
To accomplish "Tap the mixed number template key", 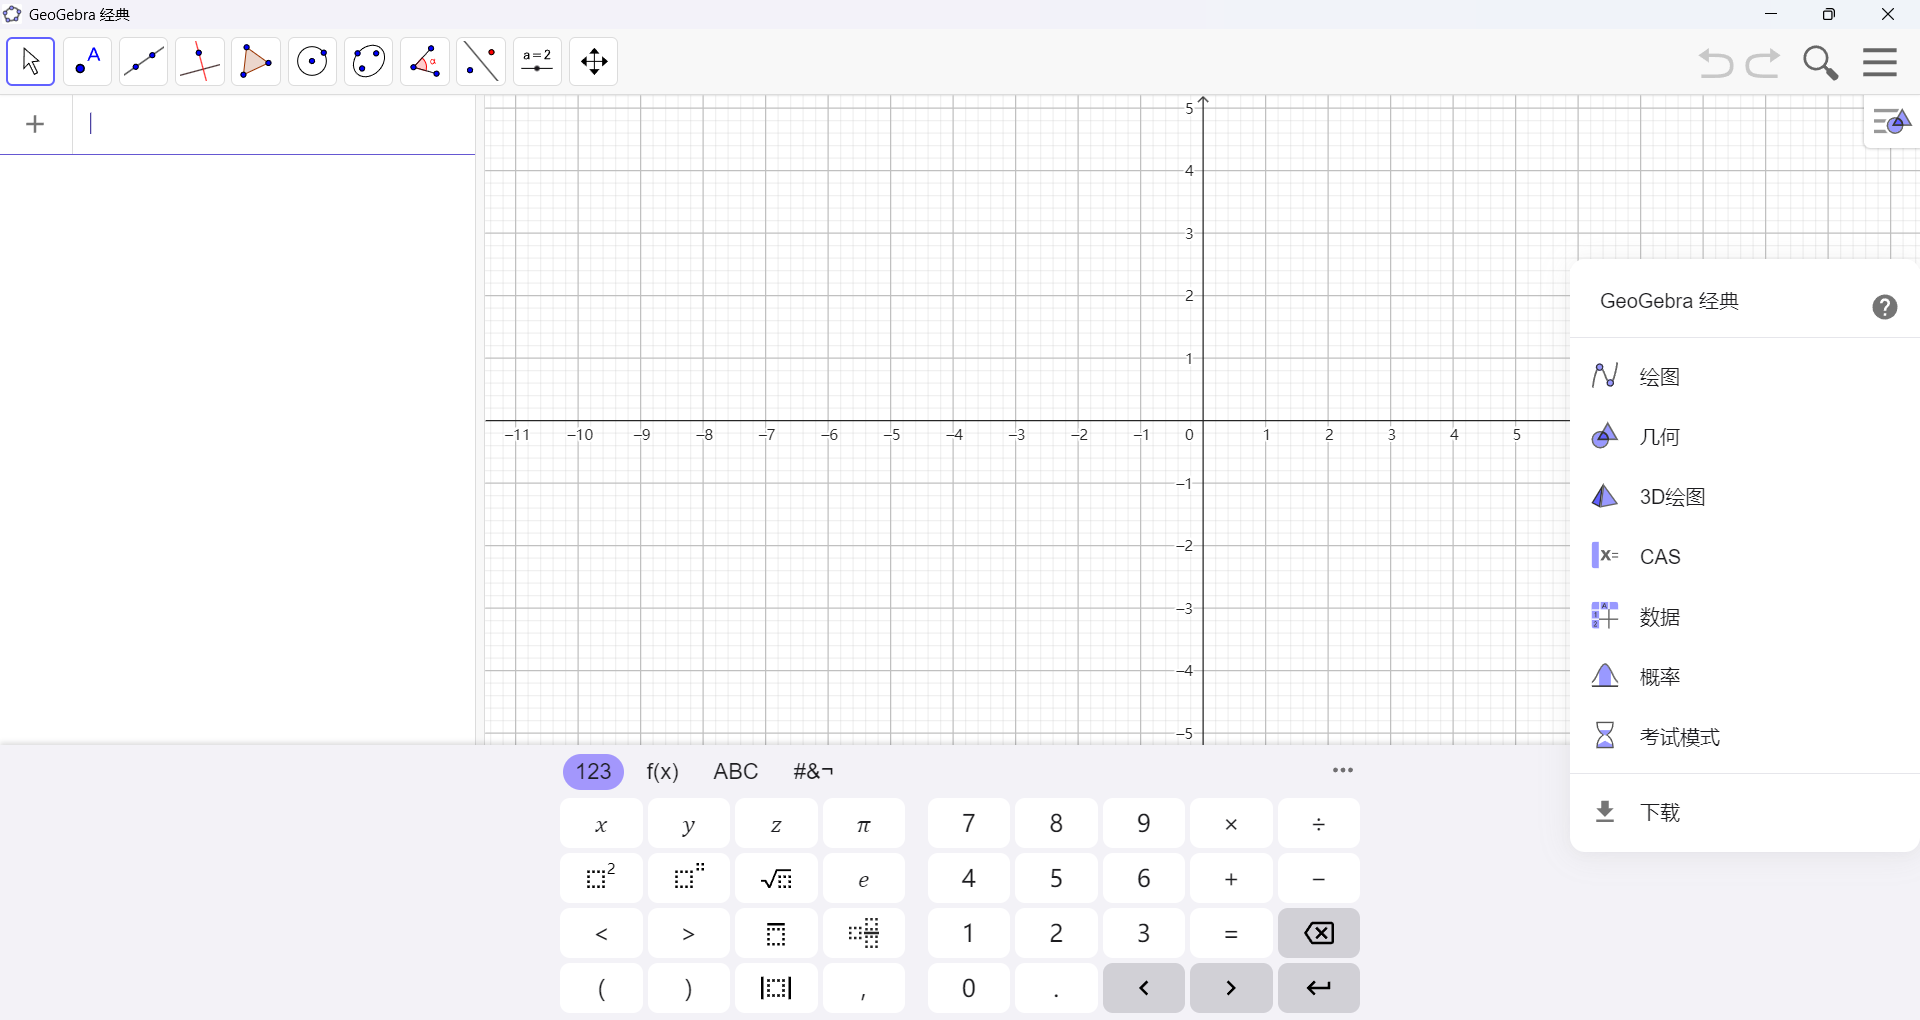I will (x=864, y=934).
